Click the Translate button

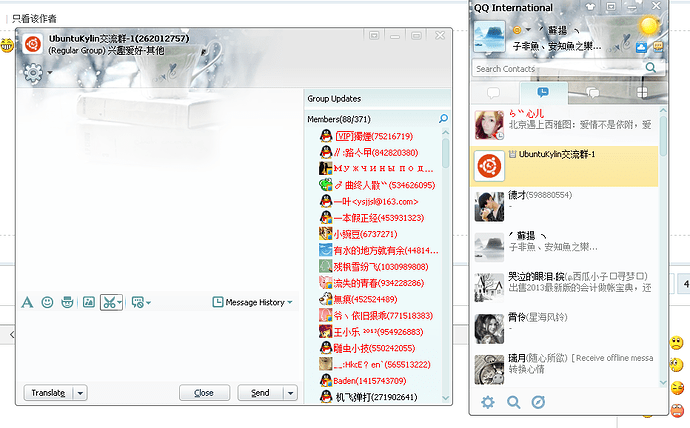tap(48, 393)
